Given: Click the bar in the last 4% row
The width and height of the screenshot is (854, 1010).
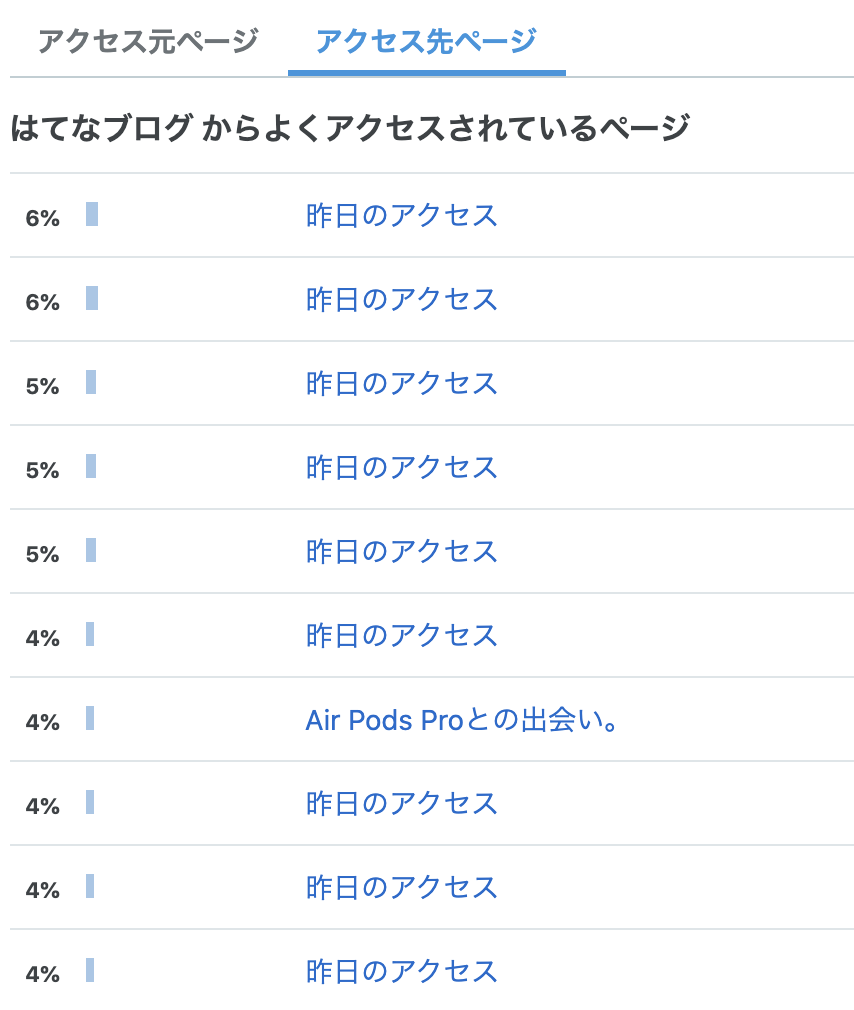Looking at the screenshot, I should [90, 971].
